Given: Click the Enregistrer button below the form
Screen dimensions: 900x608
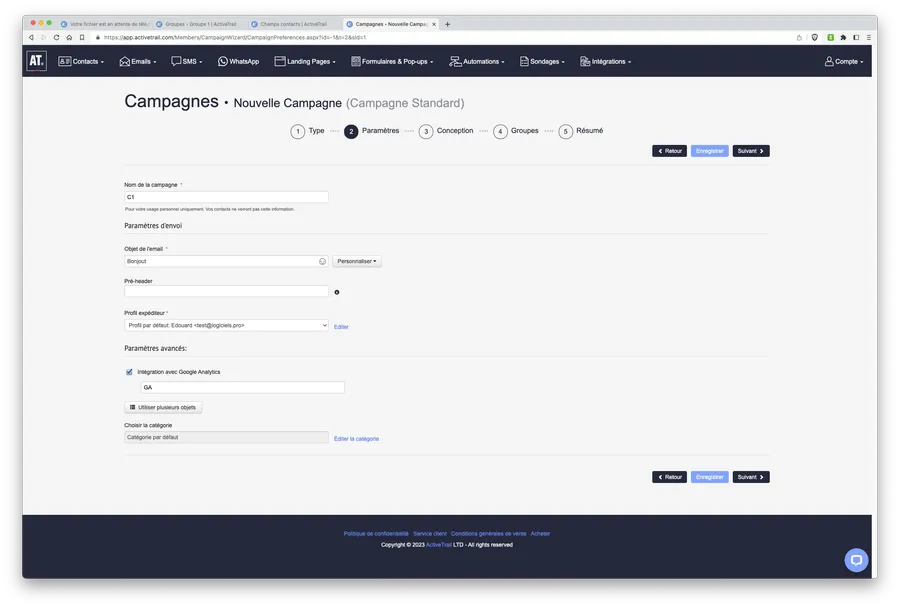Looking at the screenshot, I should (709, 477).
